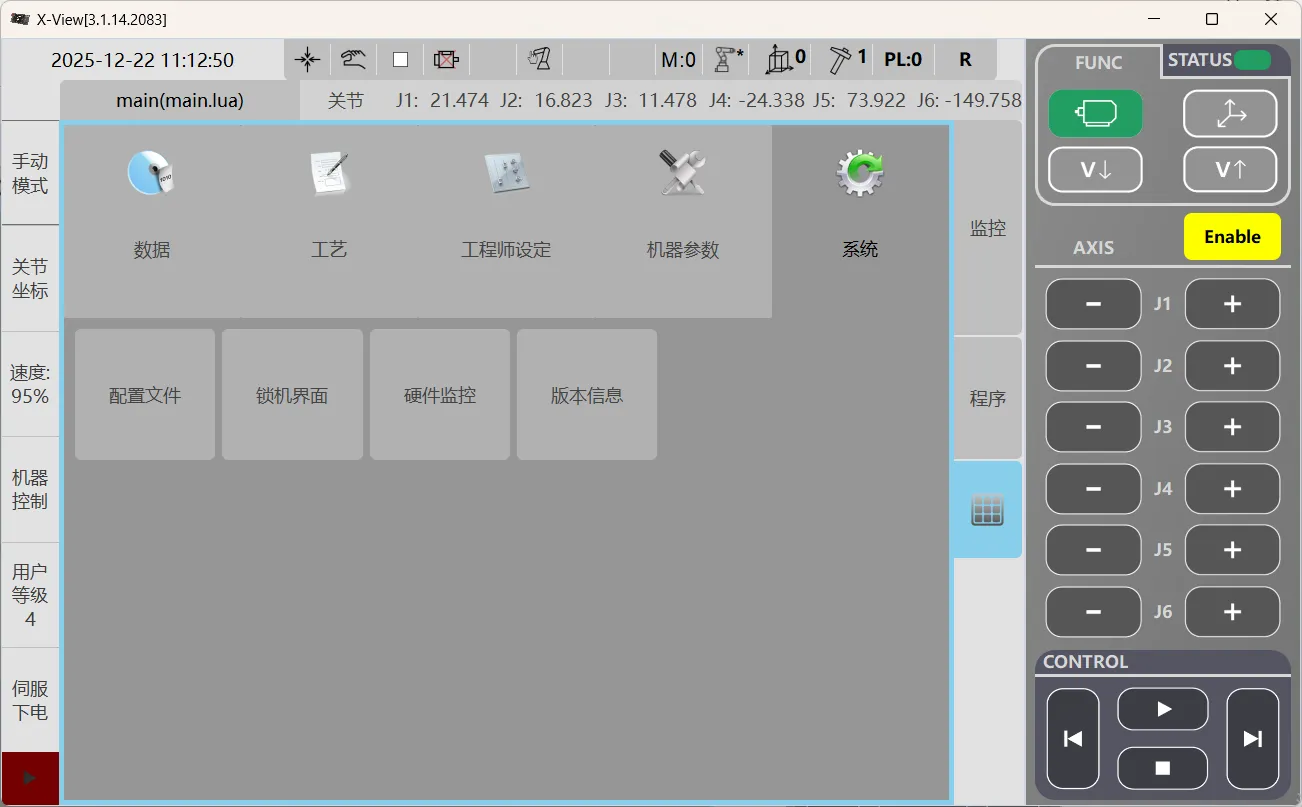This screenshot has width=1302, height=807.
Task: Open the 关节坐标 coordinate system selector
Action: pos(30,279)
